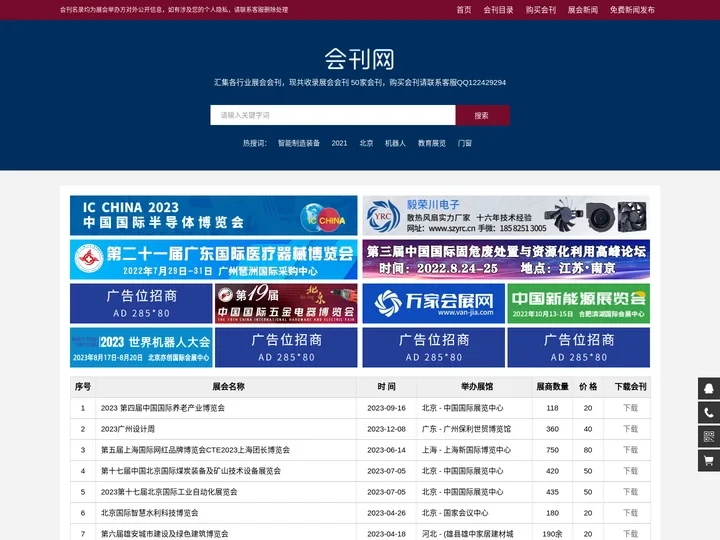Click the 会刊网 site title logo
Screen dimensions: 720x540
360,59
